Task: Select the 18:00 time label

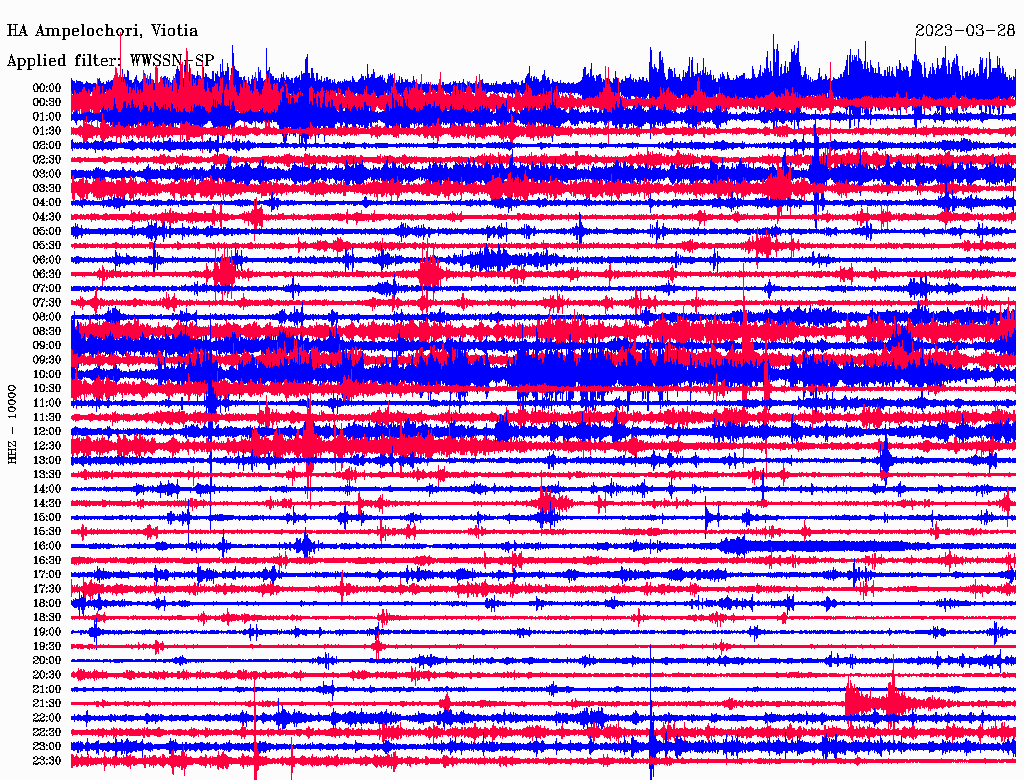Action: [x=47, y=604]
